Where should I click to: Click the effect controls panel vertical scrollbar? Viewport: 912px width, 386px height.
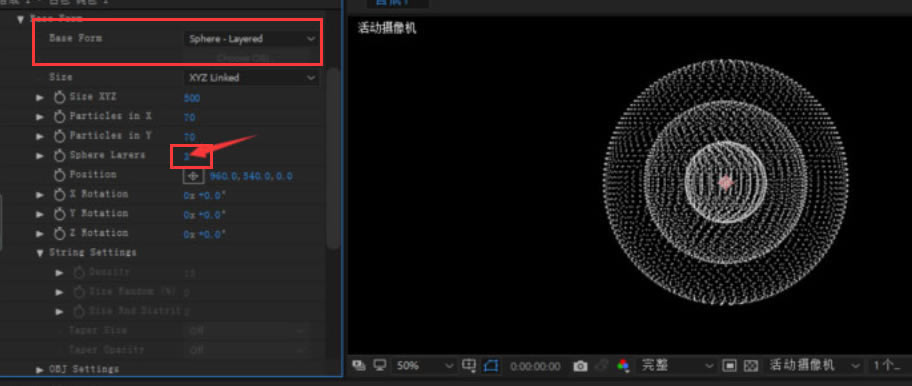332,158
